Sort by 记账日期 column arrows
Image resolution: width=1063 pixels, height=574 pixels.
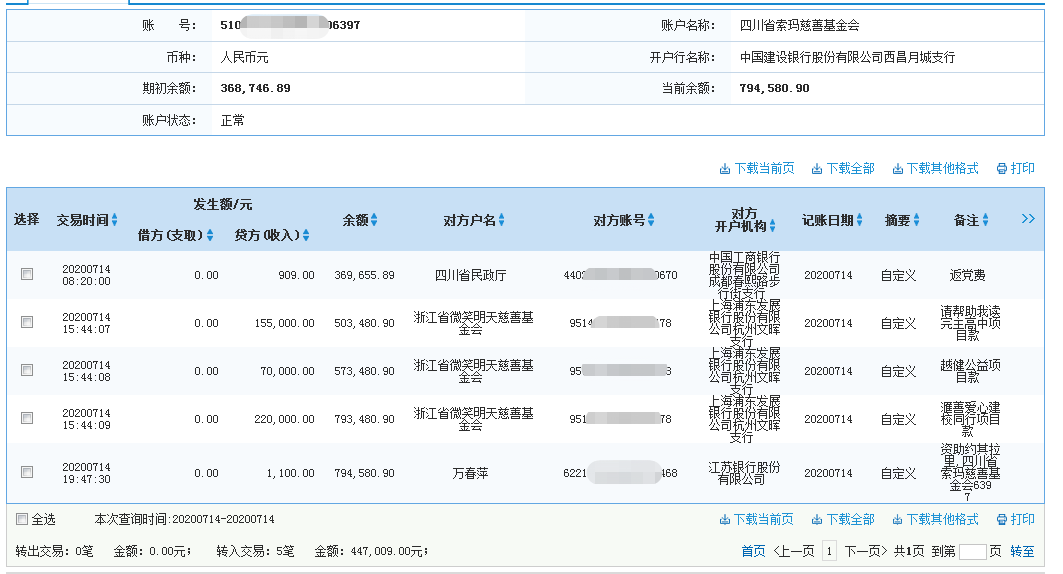tap(859, 220)
